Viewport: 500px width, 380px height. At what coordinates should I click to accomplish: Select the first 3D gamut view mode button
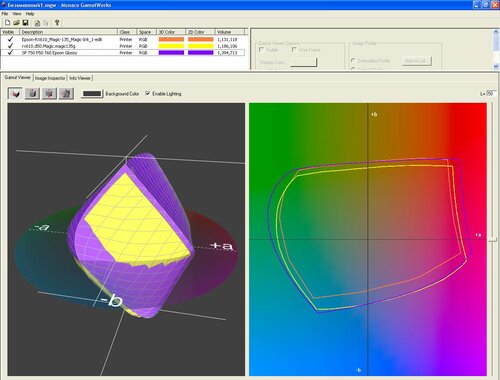point(15,94)
